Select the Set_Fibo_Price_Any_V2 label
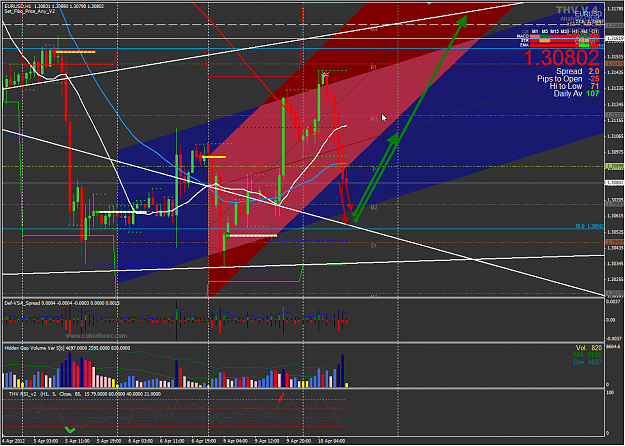 [x=29, y=11]
